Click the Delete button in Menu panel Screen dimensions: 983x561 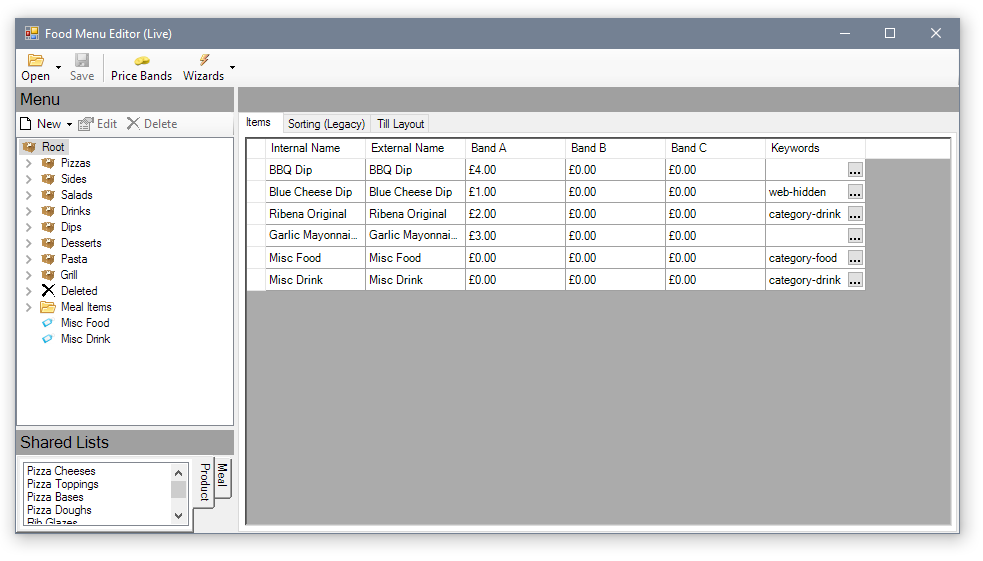(x=152, y=124)
